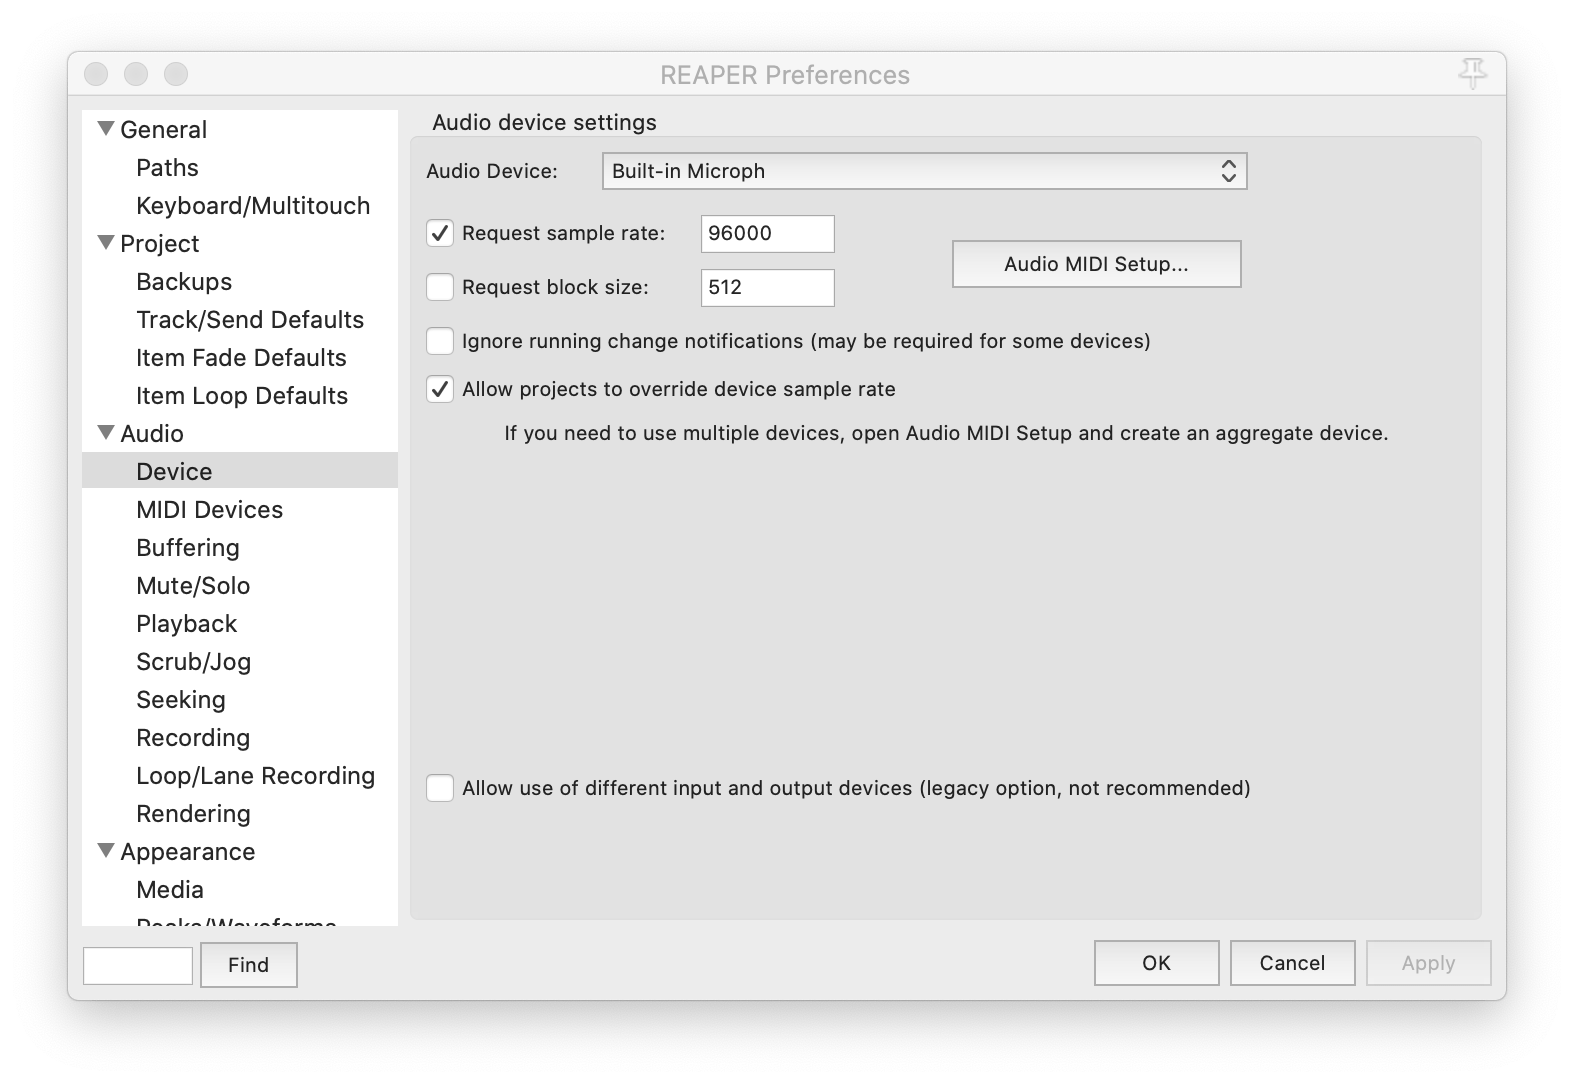1574x1084 pixels.
Task: Select the Audio category label
Action: click(x=152, y=434)
